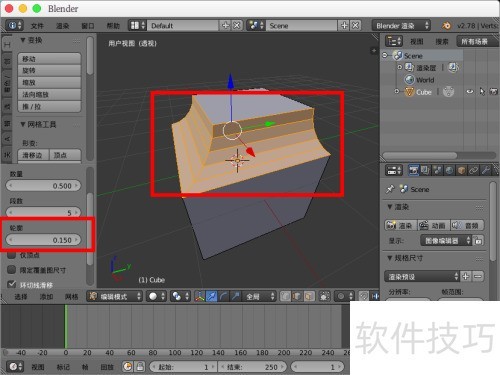Open the Mesh menu in 3D view

coord(71,296)
